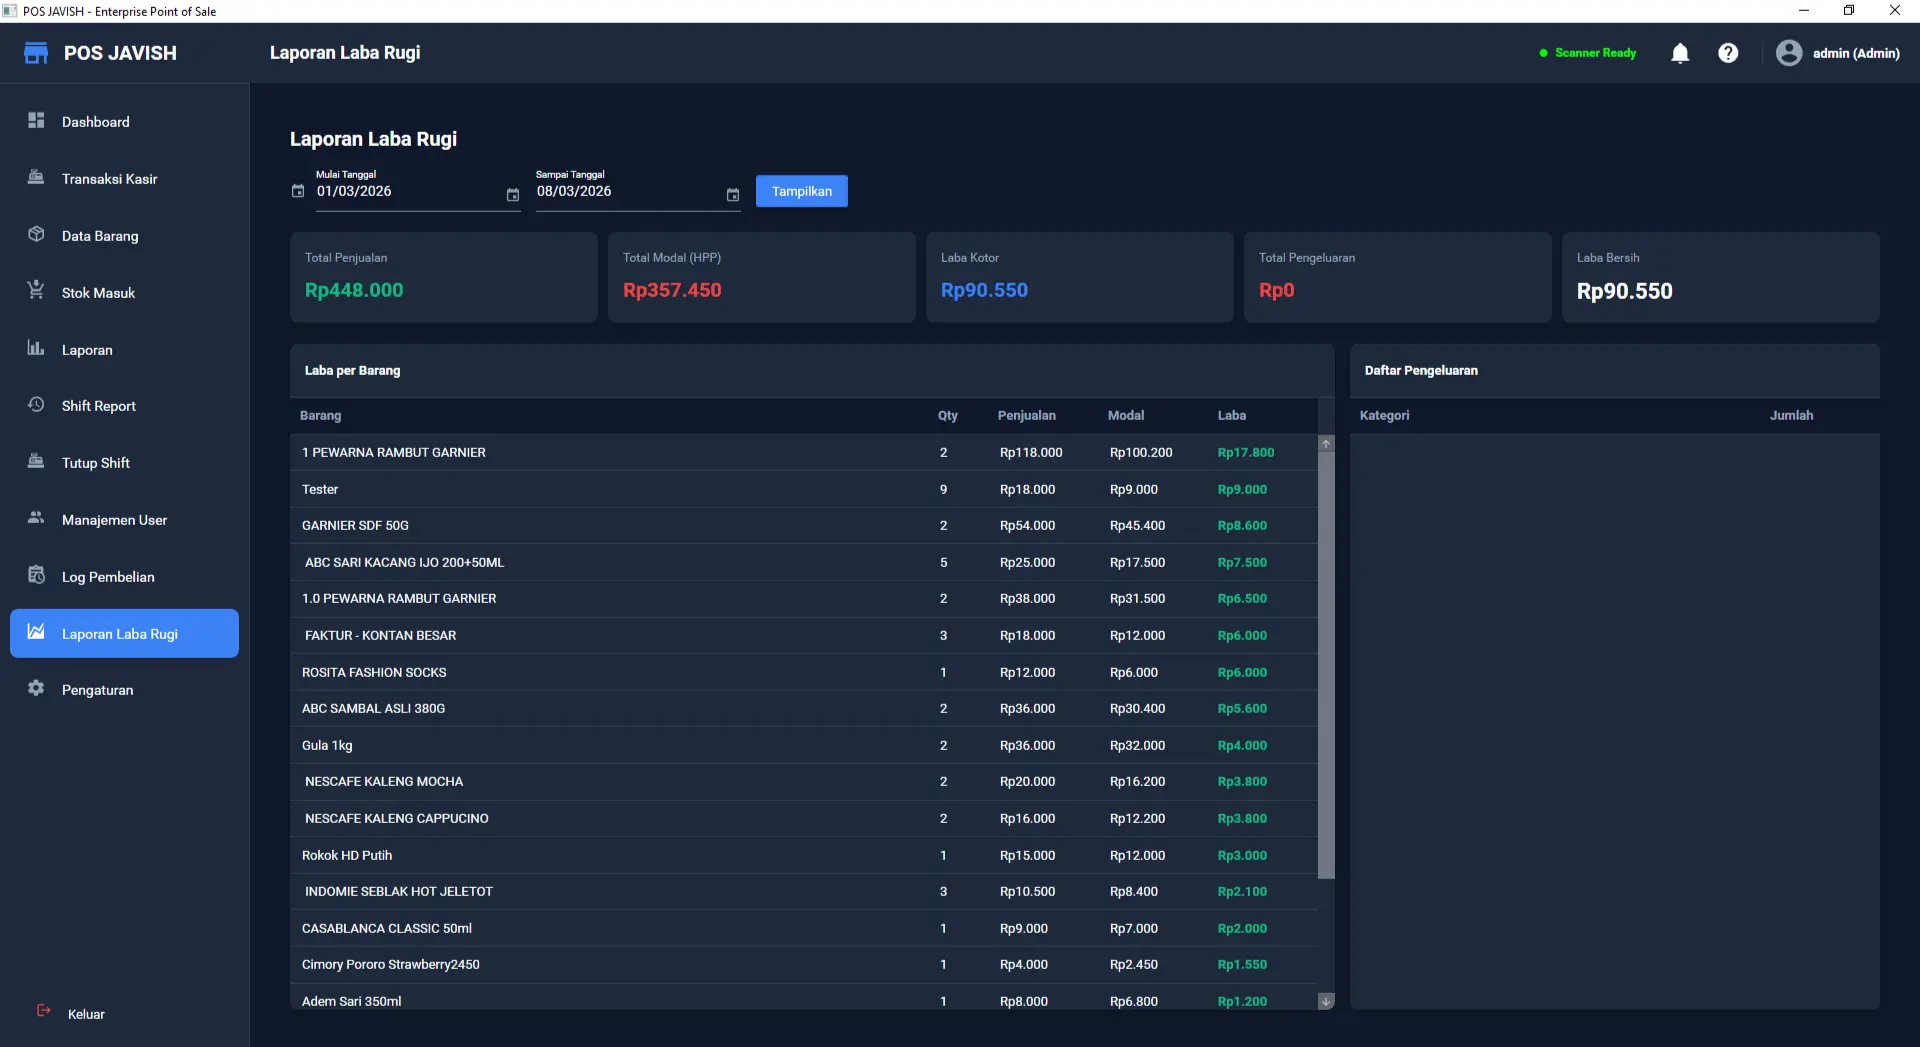
Task: Click the Stok Masuk cart icon
Action: [36, 290]
